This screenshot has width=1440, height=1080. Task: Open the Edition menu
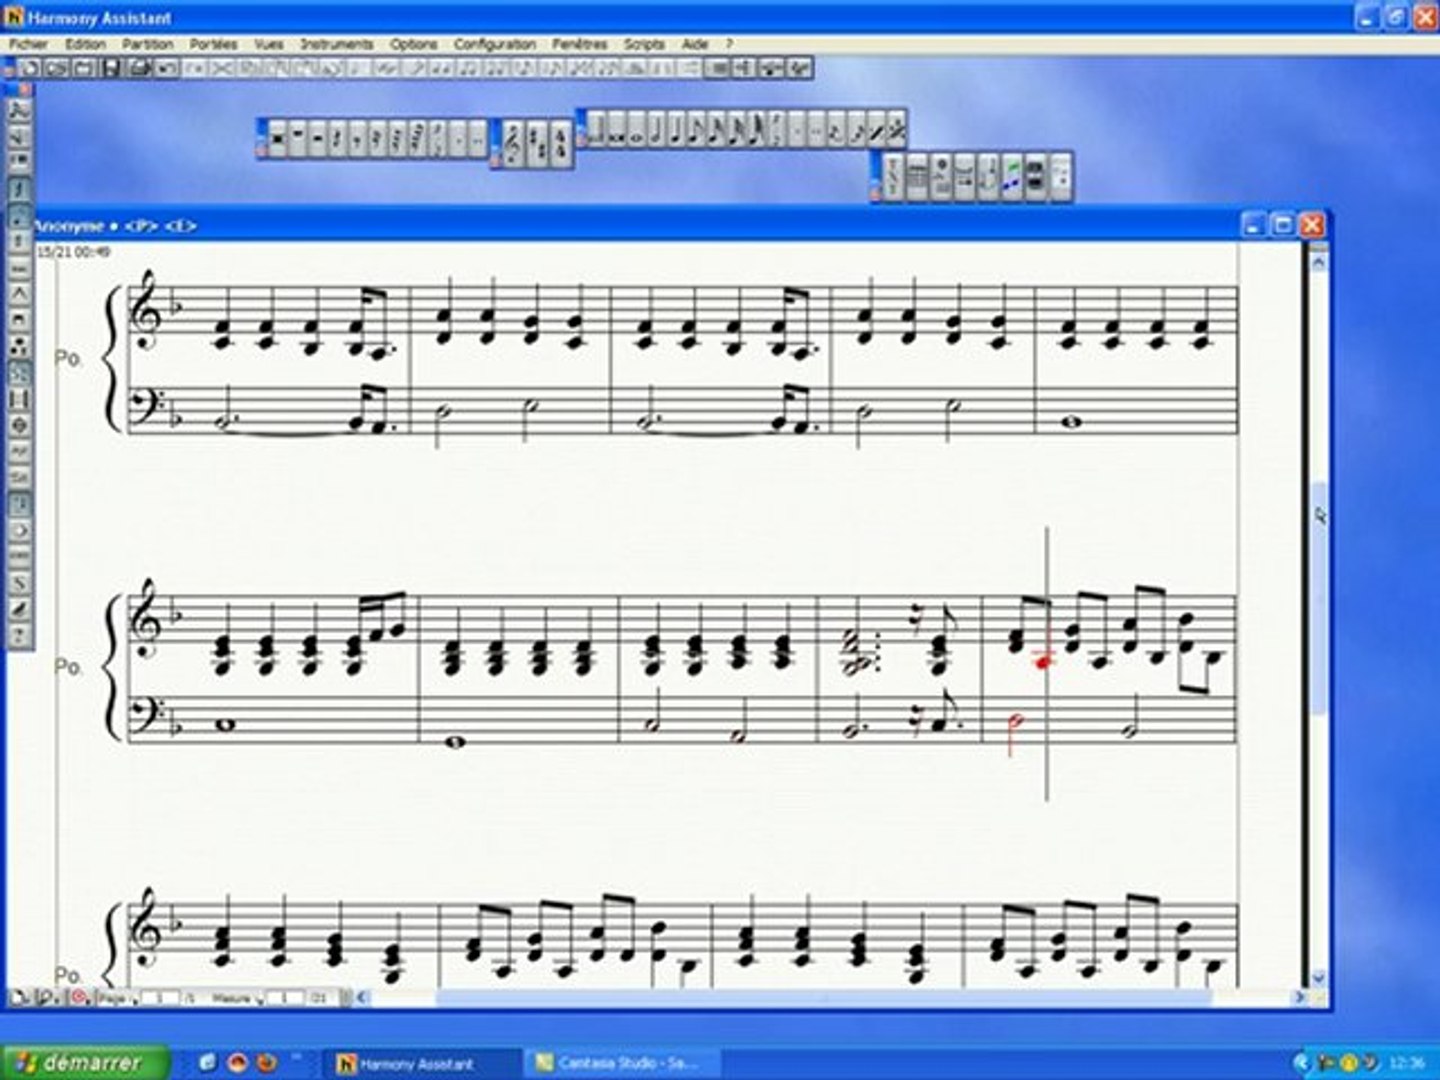85,44
